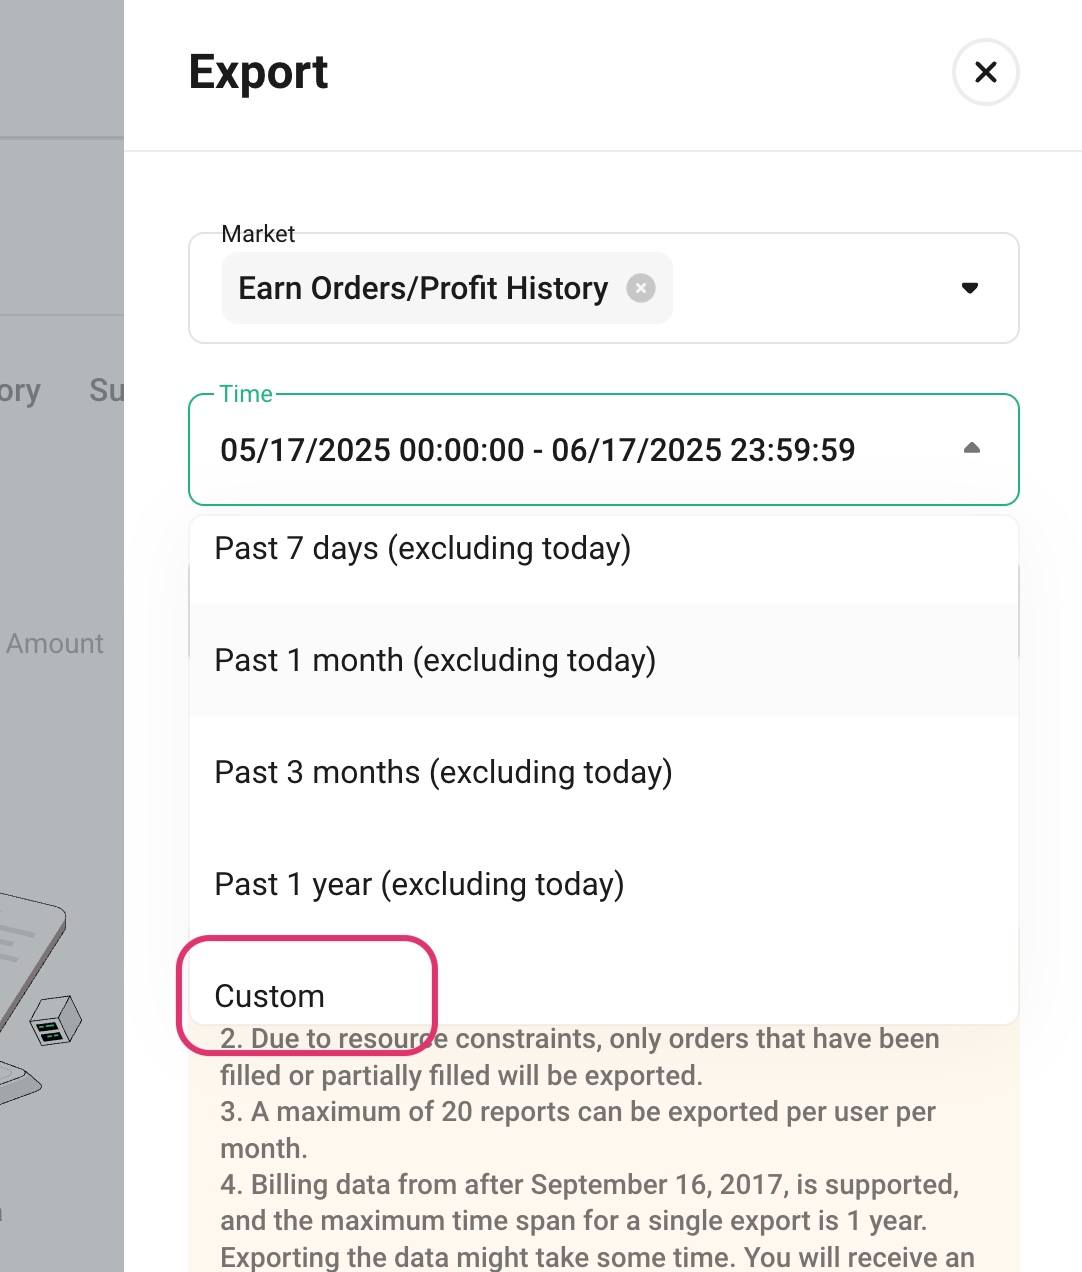The image size is (1082, 1272).
Task: Click the Market selection box
Action: click(604, 288)
